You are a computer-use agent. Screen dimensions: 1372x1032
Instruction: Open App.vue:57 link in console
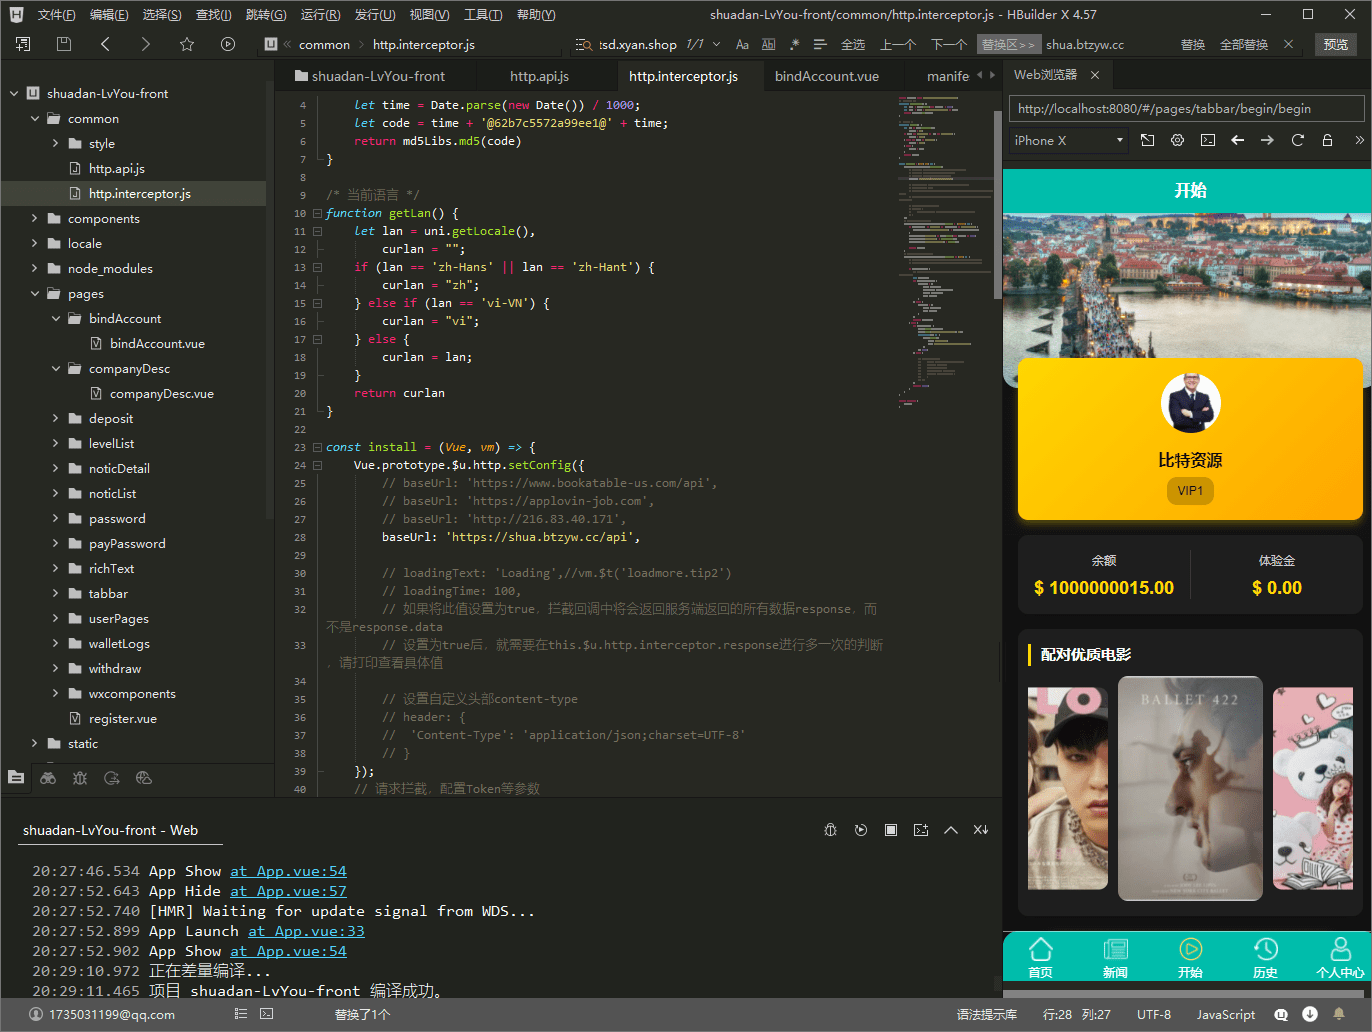pos(288,891)
